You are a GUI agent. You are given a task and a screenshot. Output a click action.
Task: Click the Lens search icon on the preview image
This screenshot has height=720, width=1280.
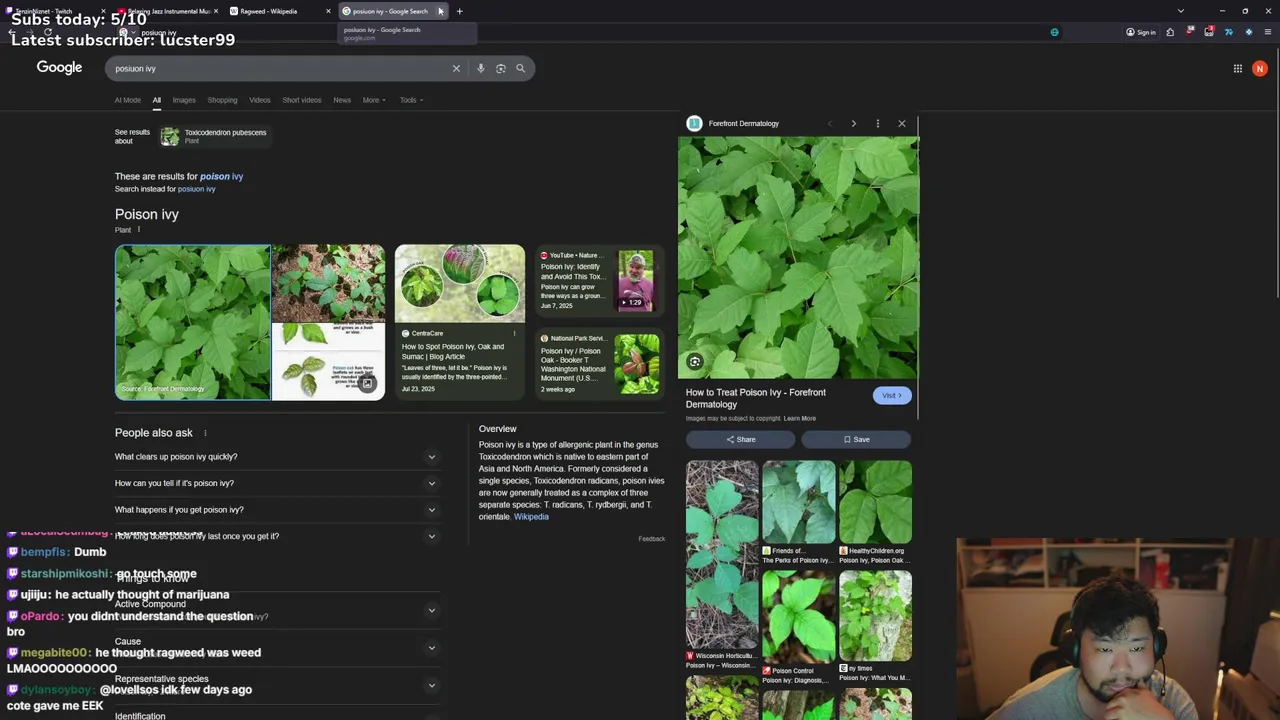(694, 362)
